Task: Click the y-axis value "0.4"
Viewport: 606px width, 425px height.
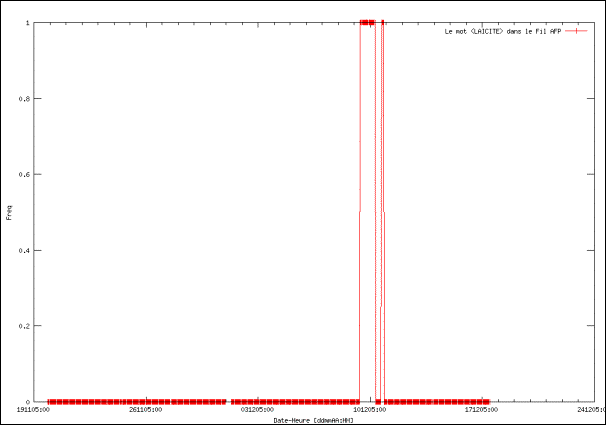Action: point(24,250)
